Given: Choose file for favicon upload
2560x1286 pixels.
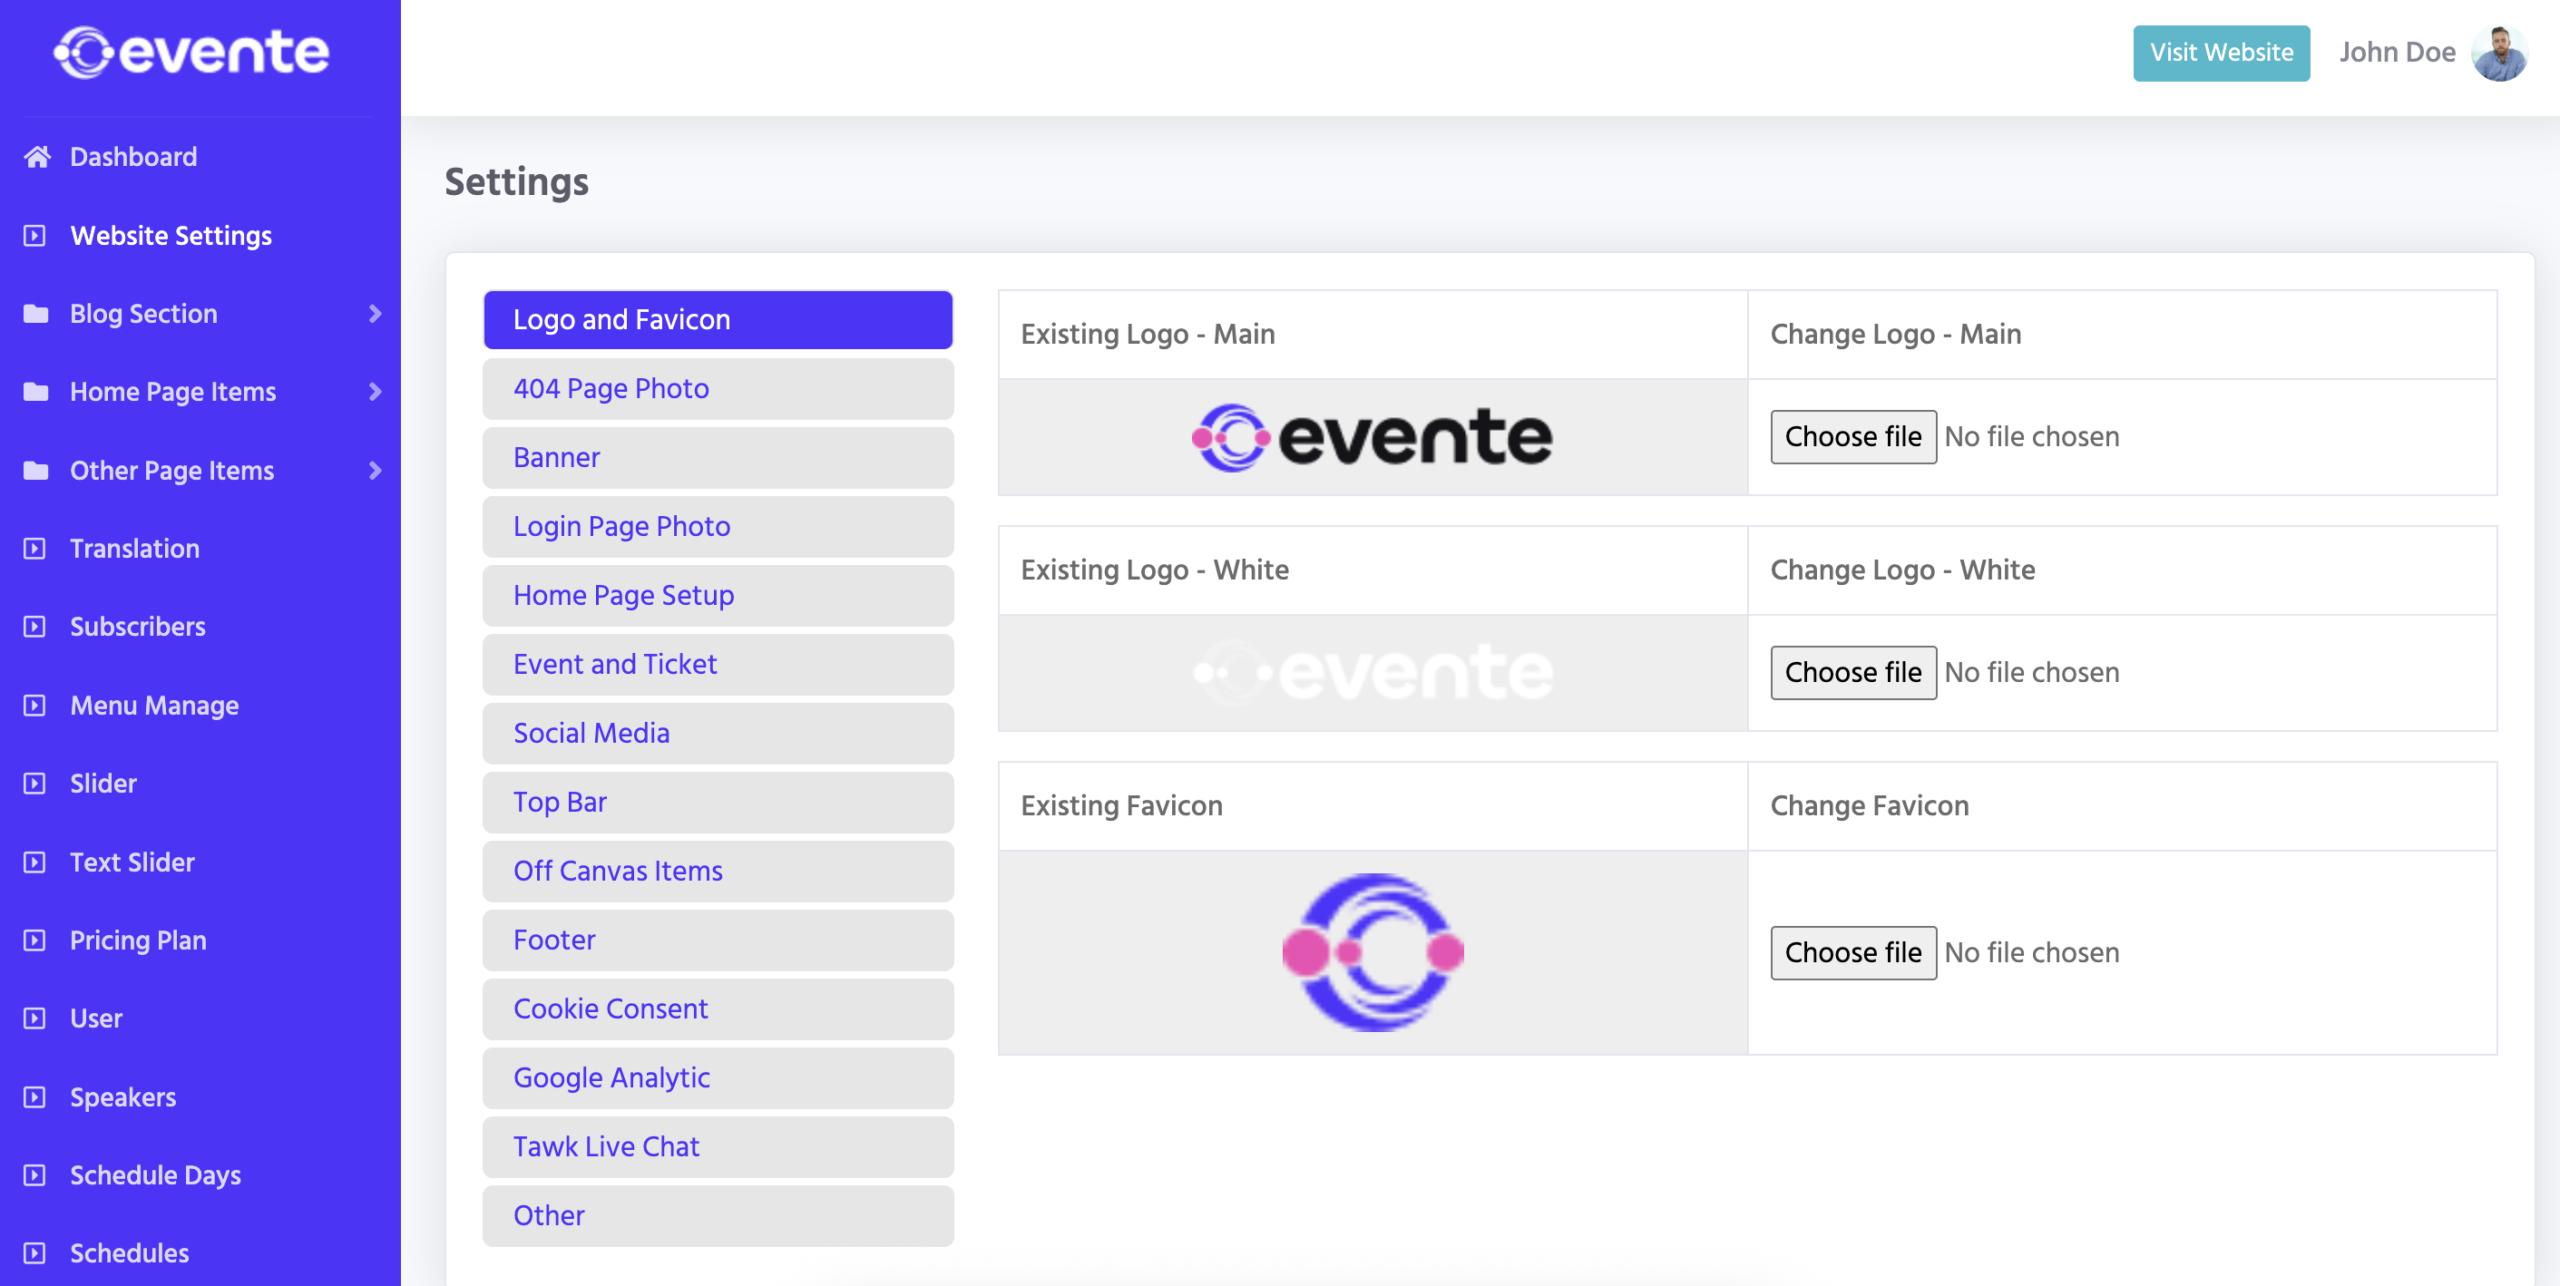Looking at the screenshot, I should [x=1852, y=953].
